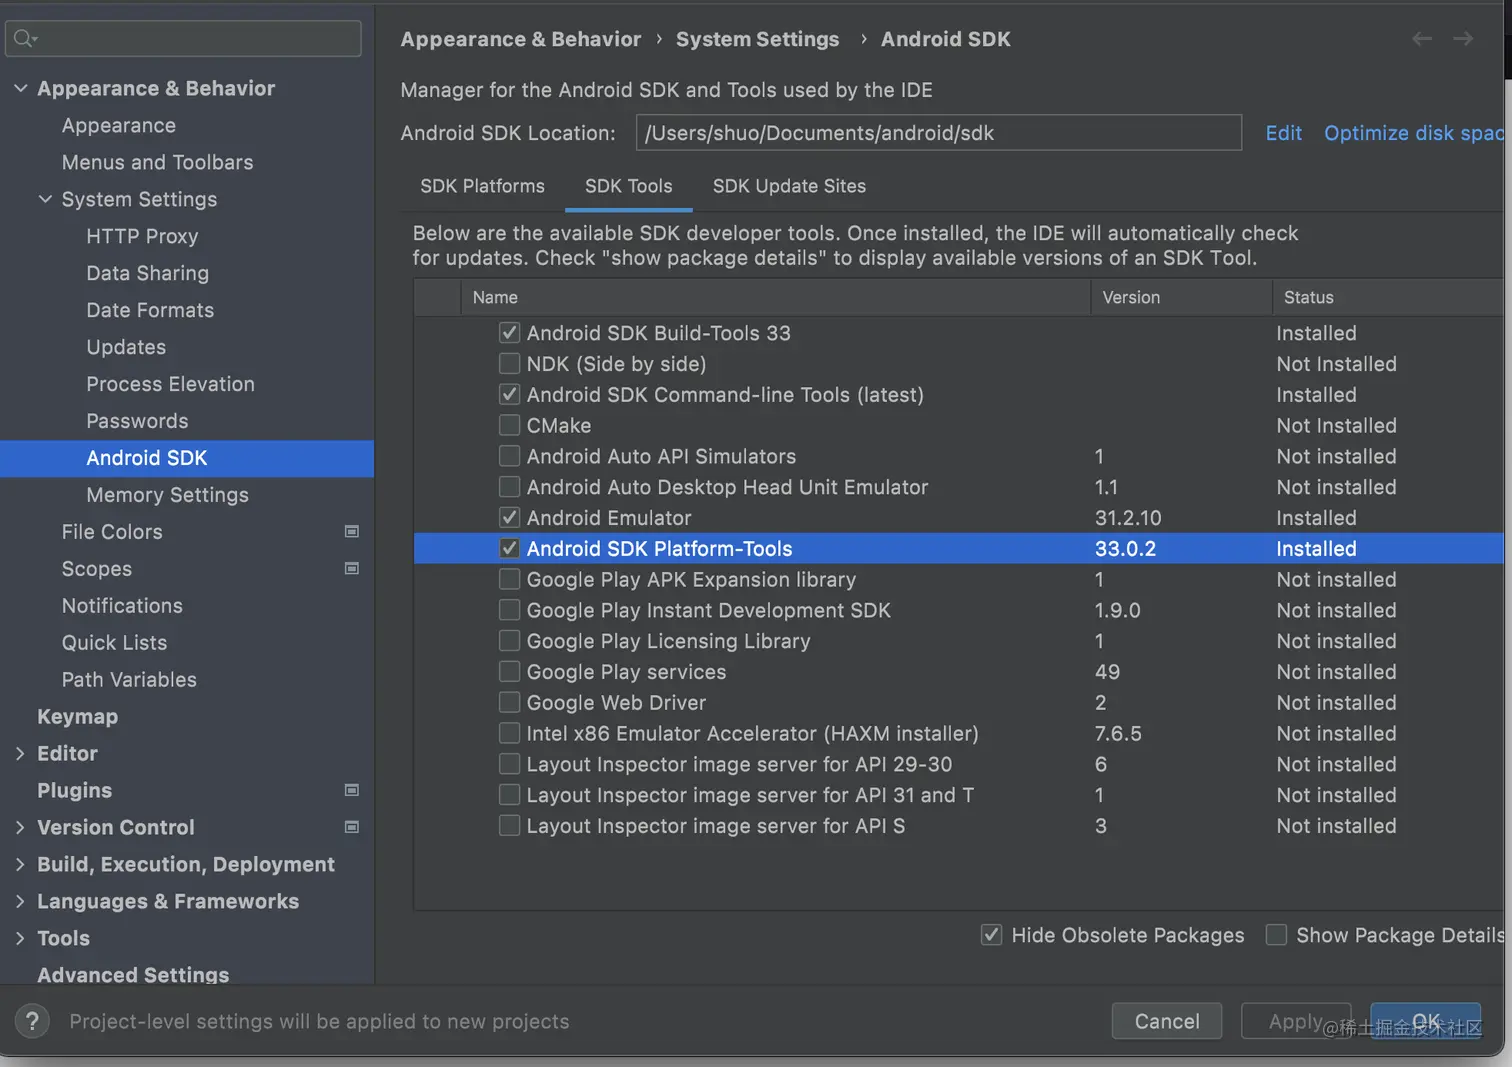Image resolution: width=1512 pixels, height=1067 pixels.
Task: Expand the Editor settings section
Action: pos(20,754)
